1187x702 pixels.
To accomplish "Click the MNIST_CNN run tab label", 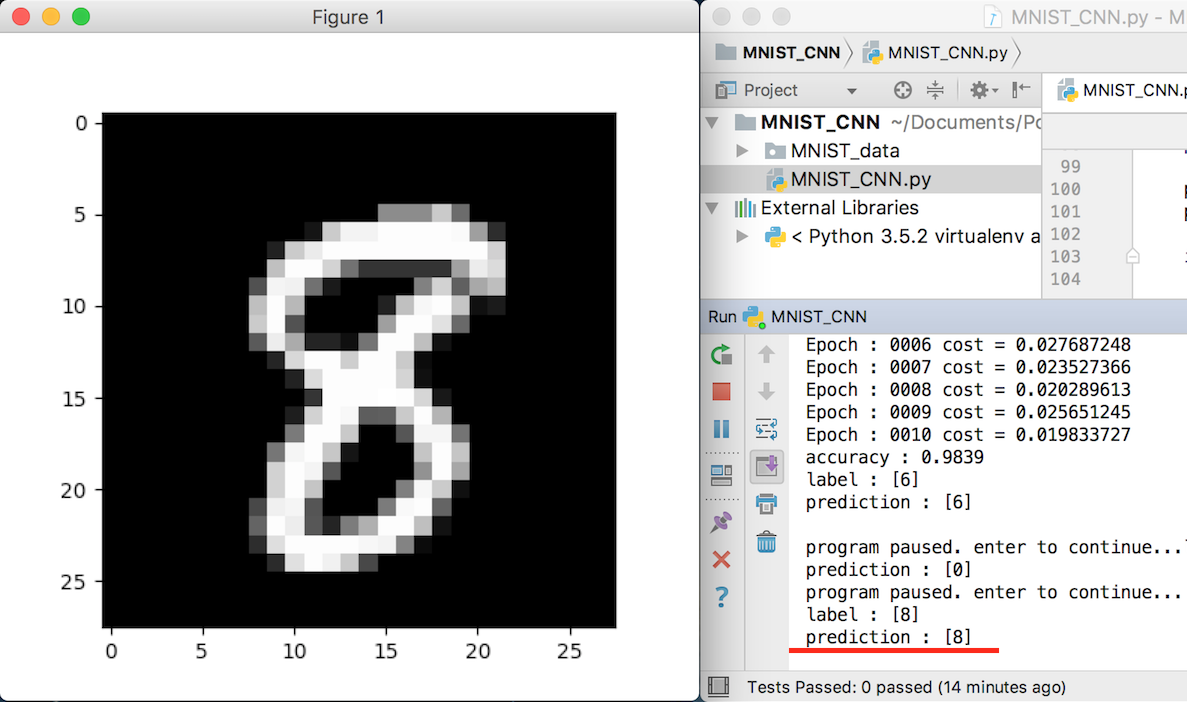I will tap(818, 317).
